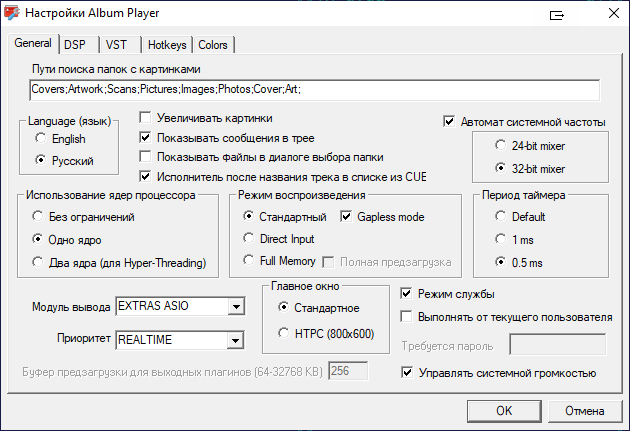Click the Album Player app icon in title bar
Viewport: 630px width, 431px height.
click(12, 13)
